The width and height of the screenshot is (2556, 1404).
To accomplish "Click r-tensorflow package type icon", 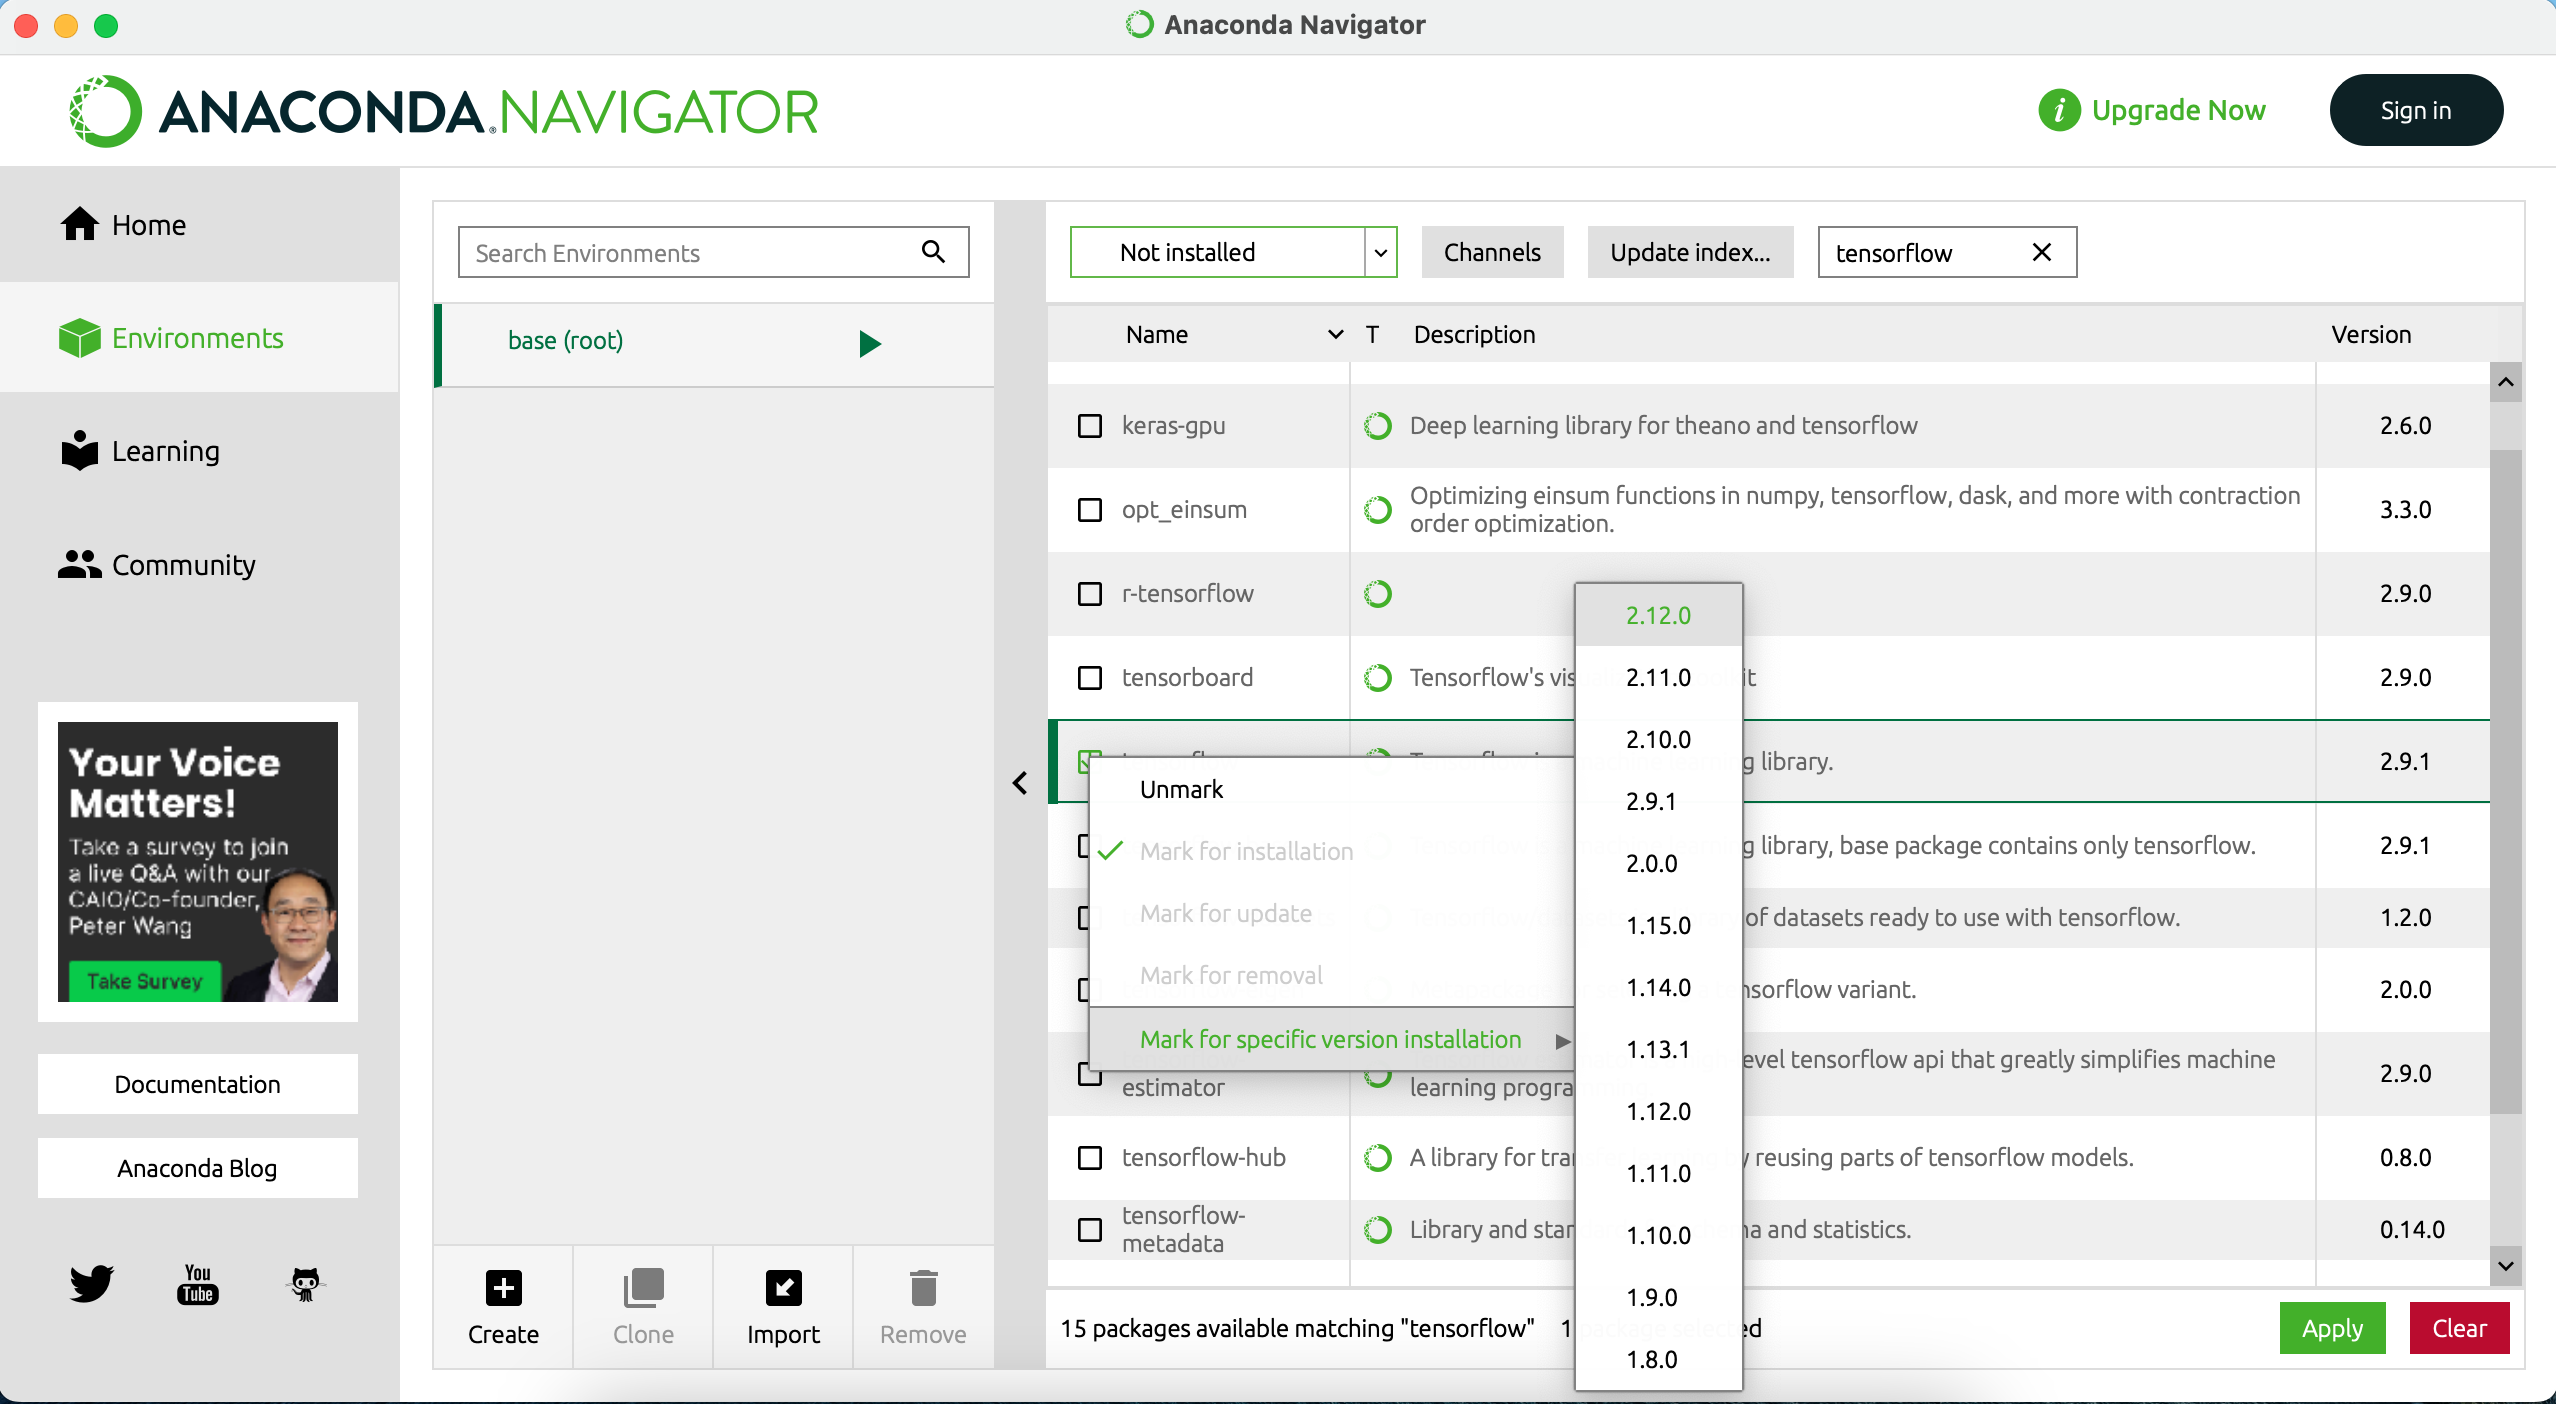I will [1378, 594].
